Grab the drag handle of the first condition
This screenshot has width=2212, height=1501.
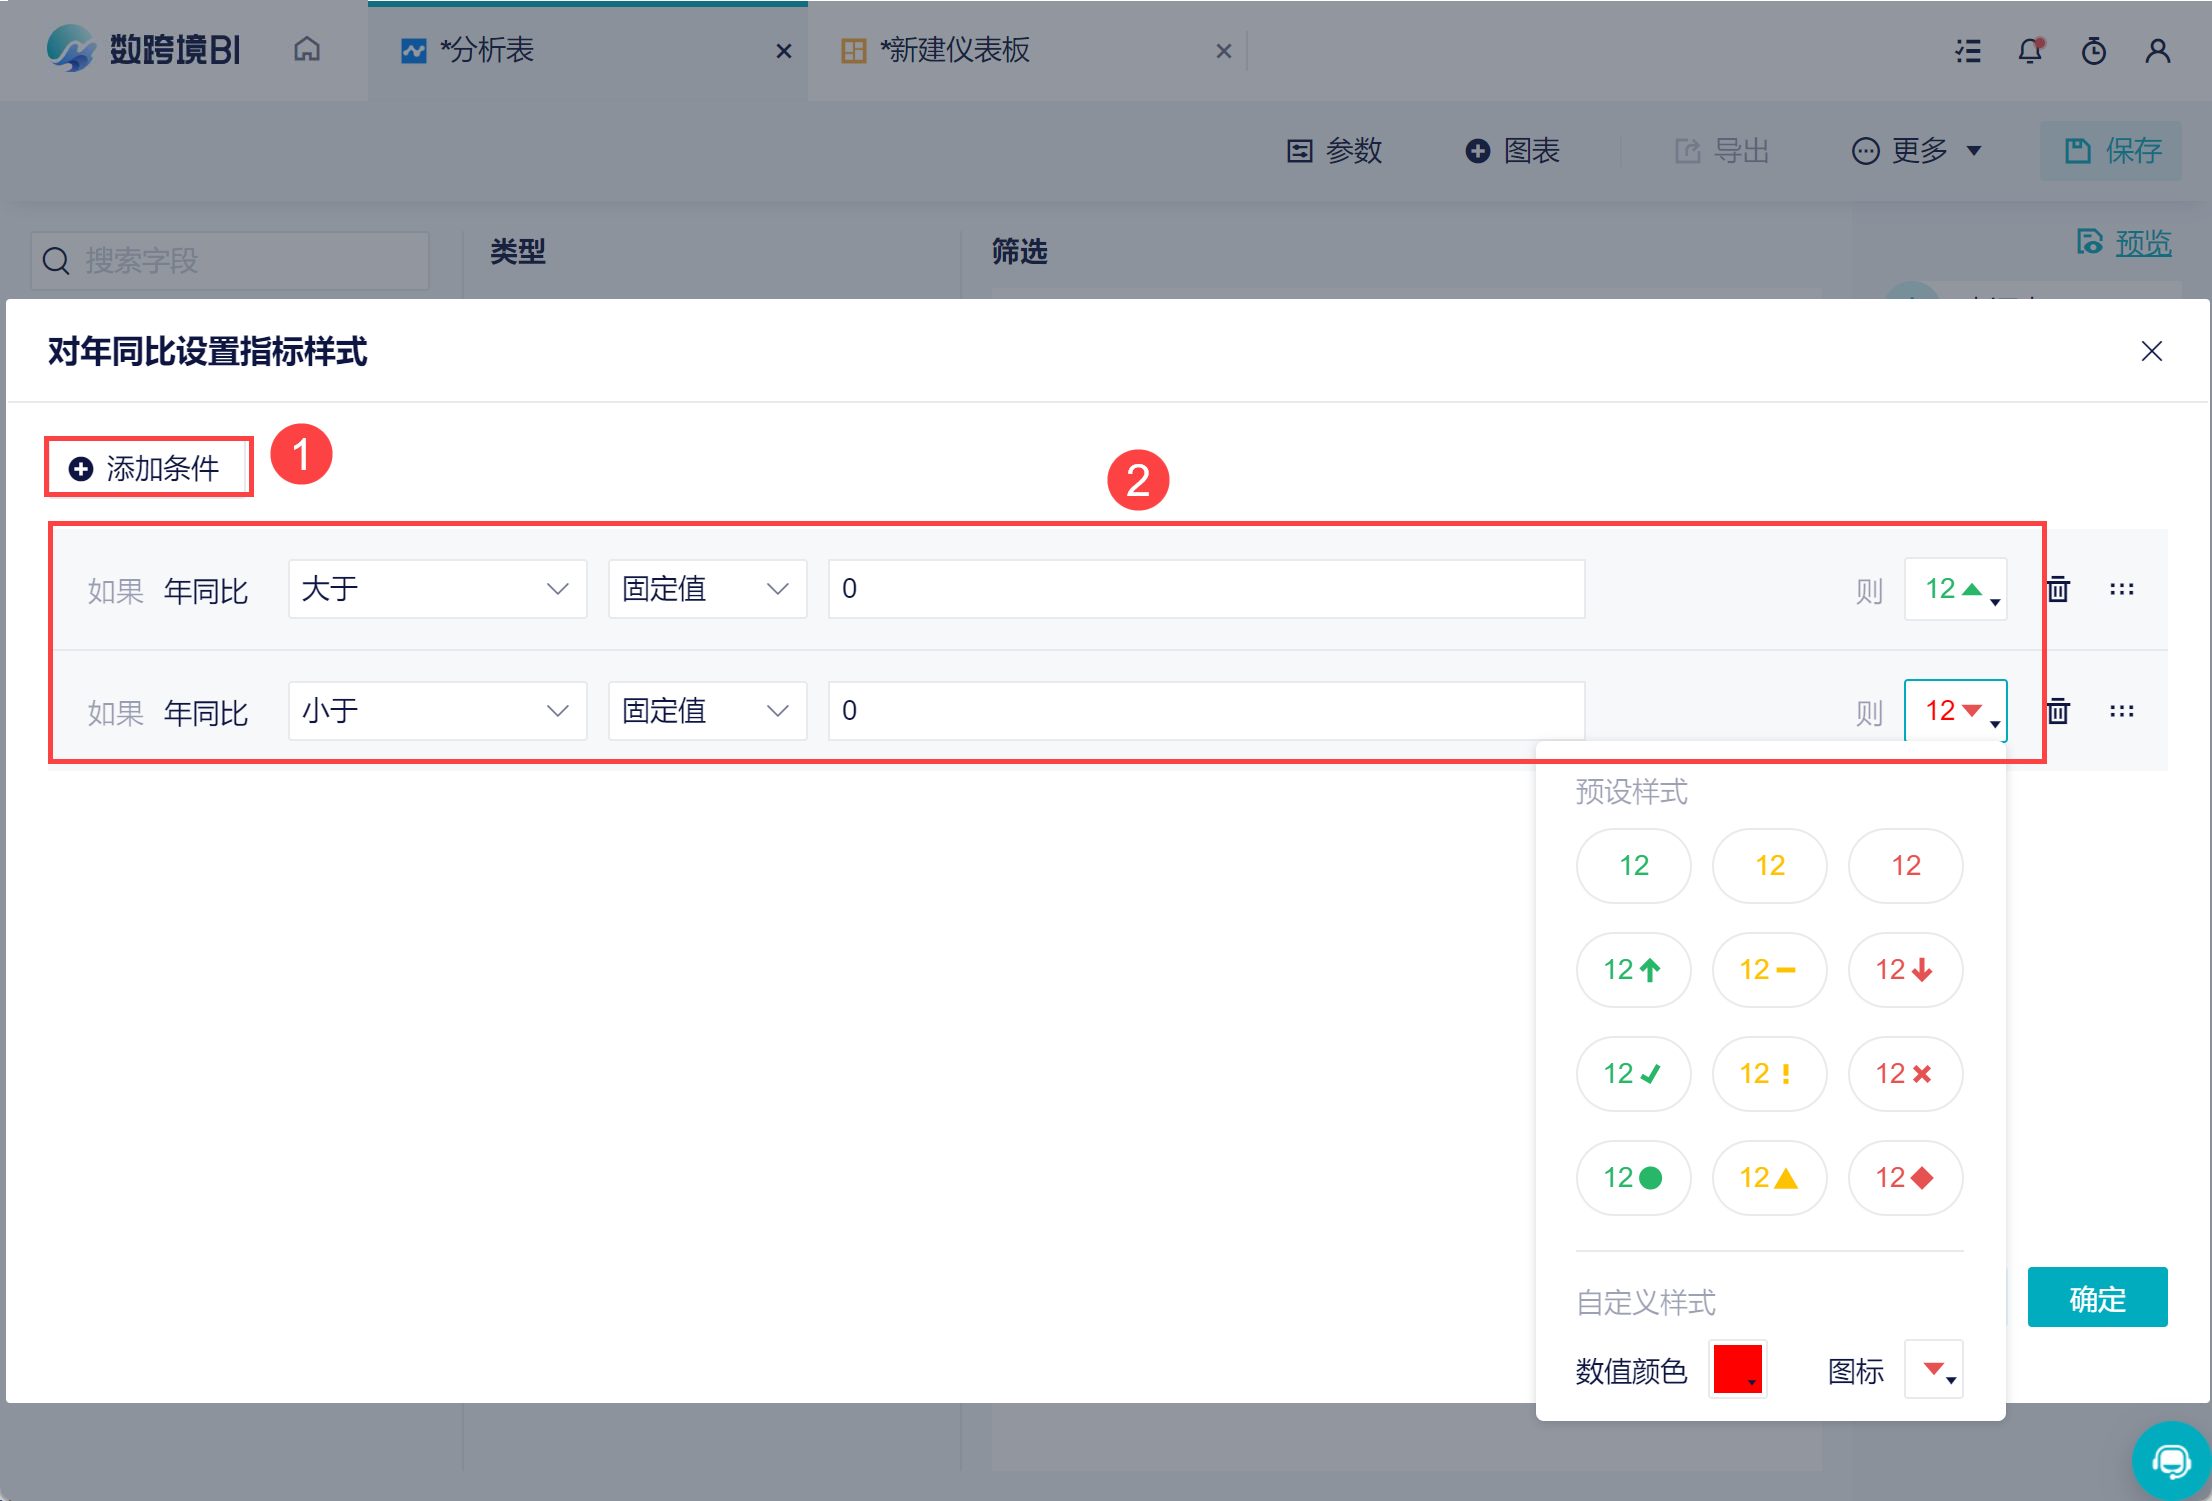click(2122, 589)
